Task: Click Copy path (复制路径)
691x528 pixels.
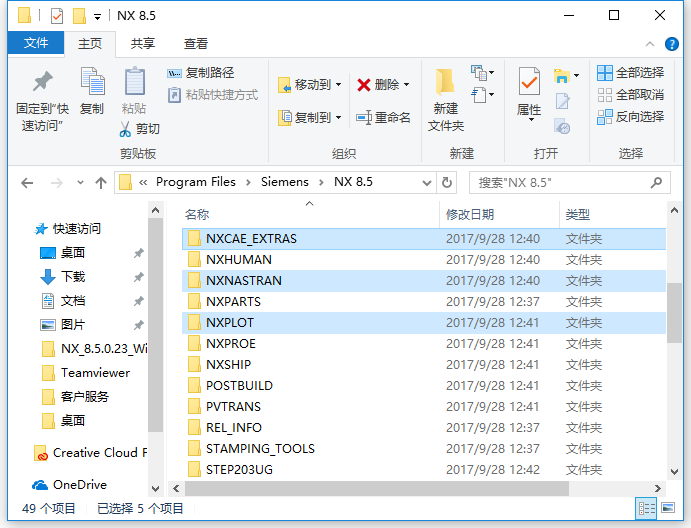Action: click(x=201, y=73)
